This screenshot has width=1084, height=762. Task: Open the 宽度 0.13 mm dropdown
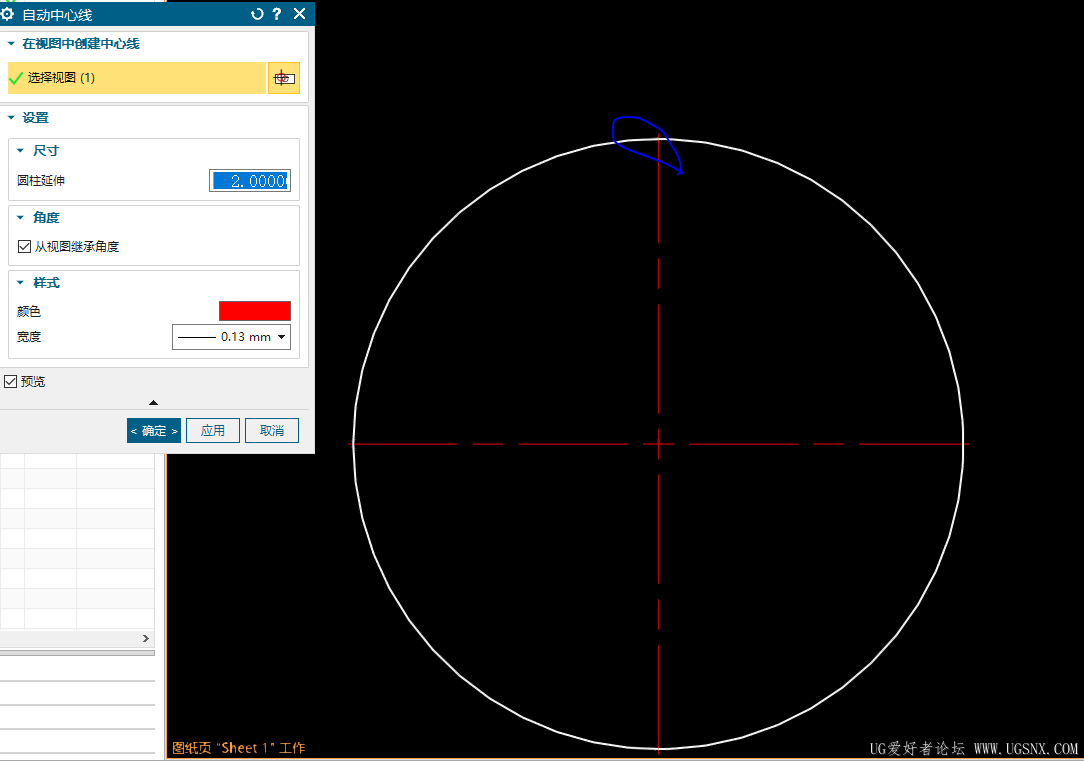pos(231,337)
